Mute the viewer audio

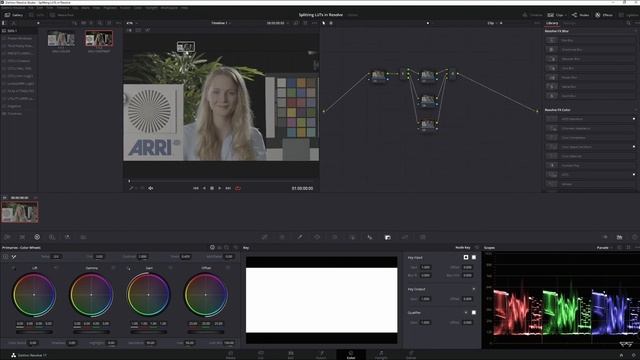point(151,188)
